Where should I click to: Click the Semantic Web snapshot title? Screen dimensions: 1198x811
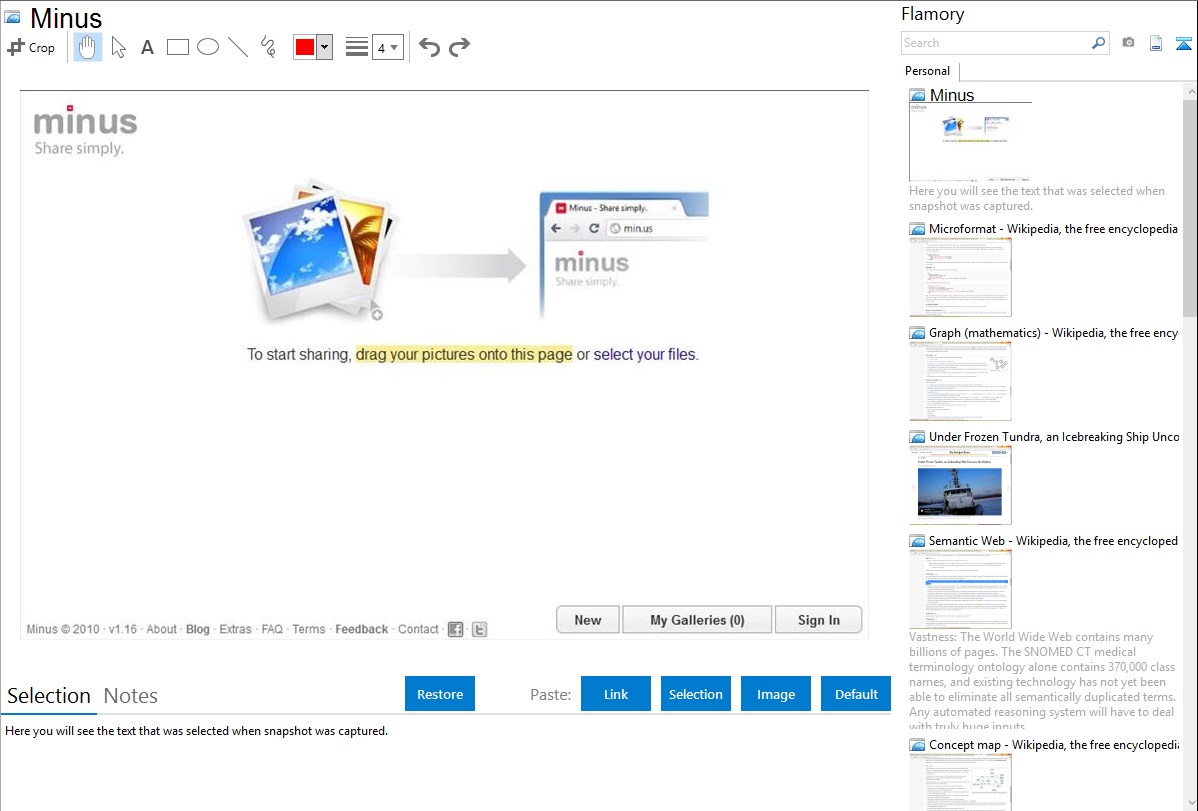(x=1053, y=540)
